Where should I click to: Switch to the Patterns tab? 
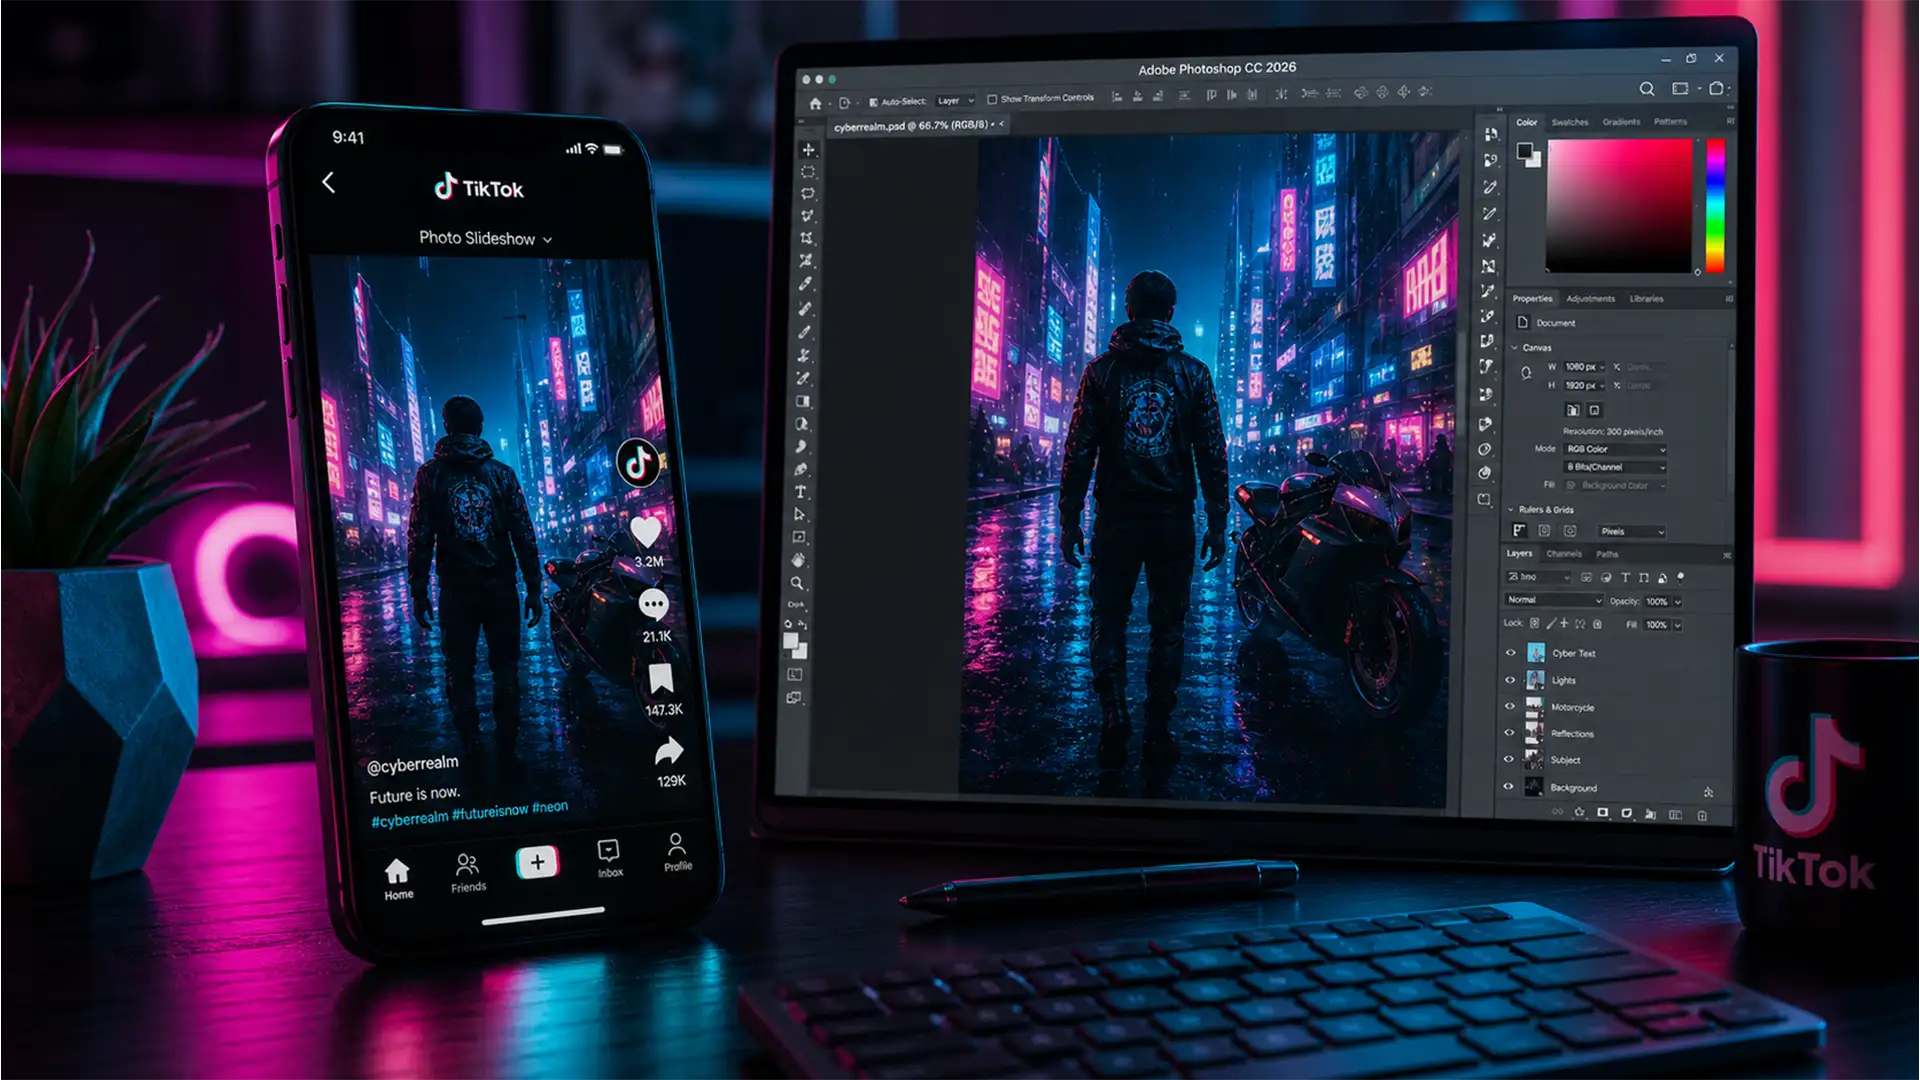point(1670,122)
